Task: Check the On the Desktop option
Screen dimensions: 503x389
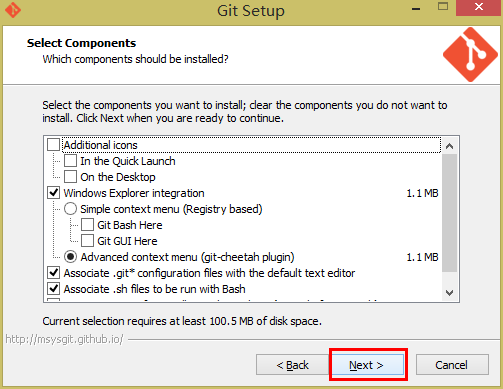Action: point(70,177)
